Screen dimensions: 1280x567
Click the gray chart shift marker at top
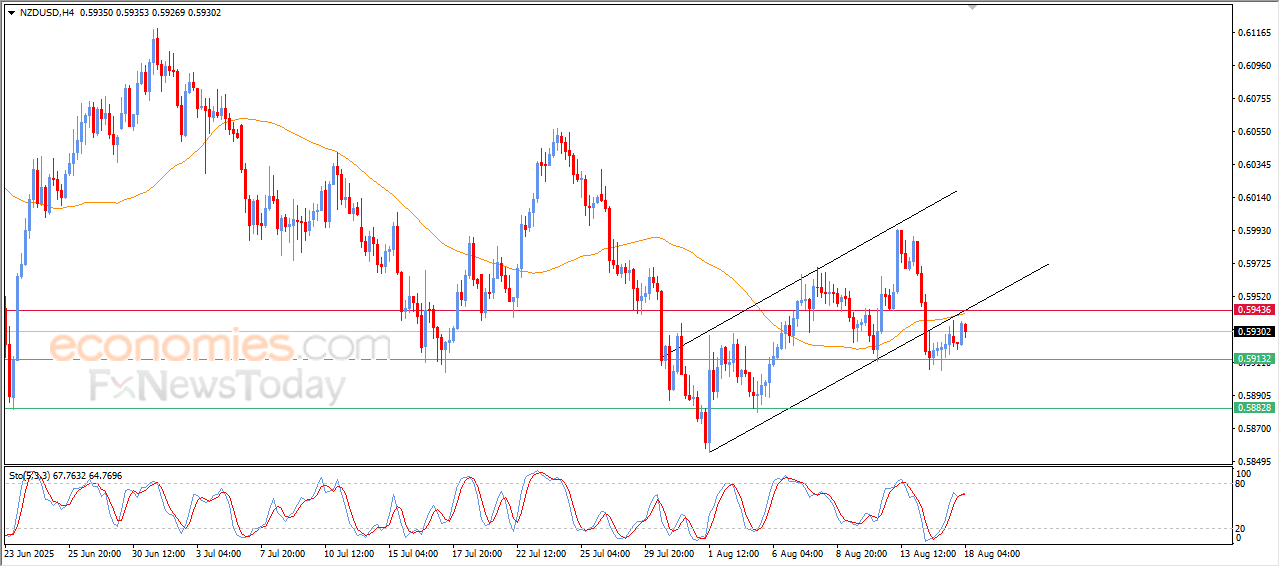[x=972, y=7]
